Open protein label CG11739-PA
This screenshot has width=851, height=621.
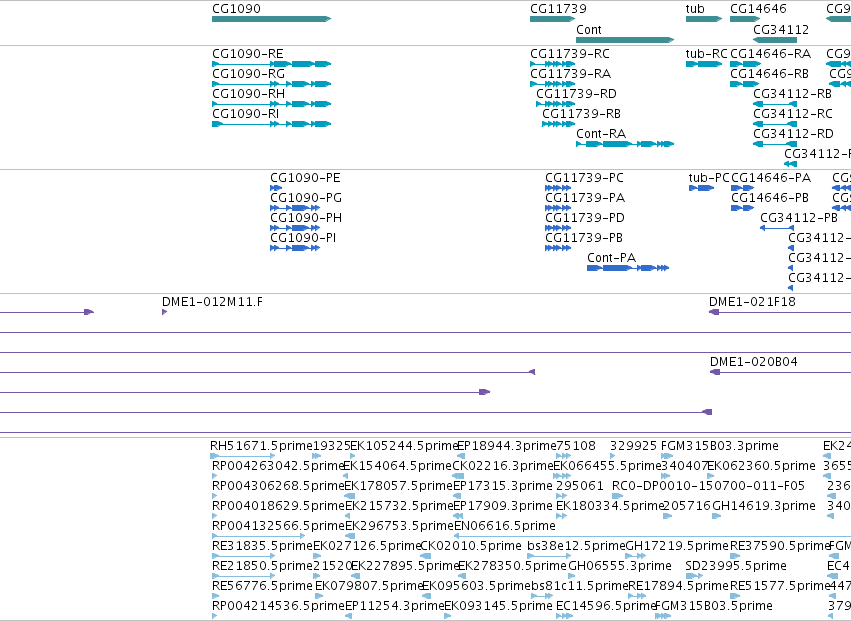coord(585,198)
